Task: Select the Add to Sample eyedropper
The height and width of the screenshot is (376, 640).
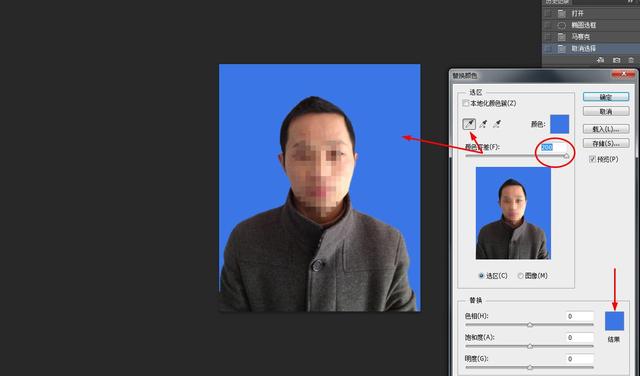Action: point(483,124)
